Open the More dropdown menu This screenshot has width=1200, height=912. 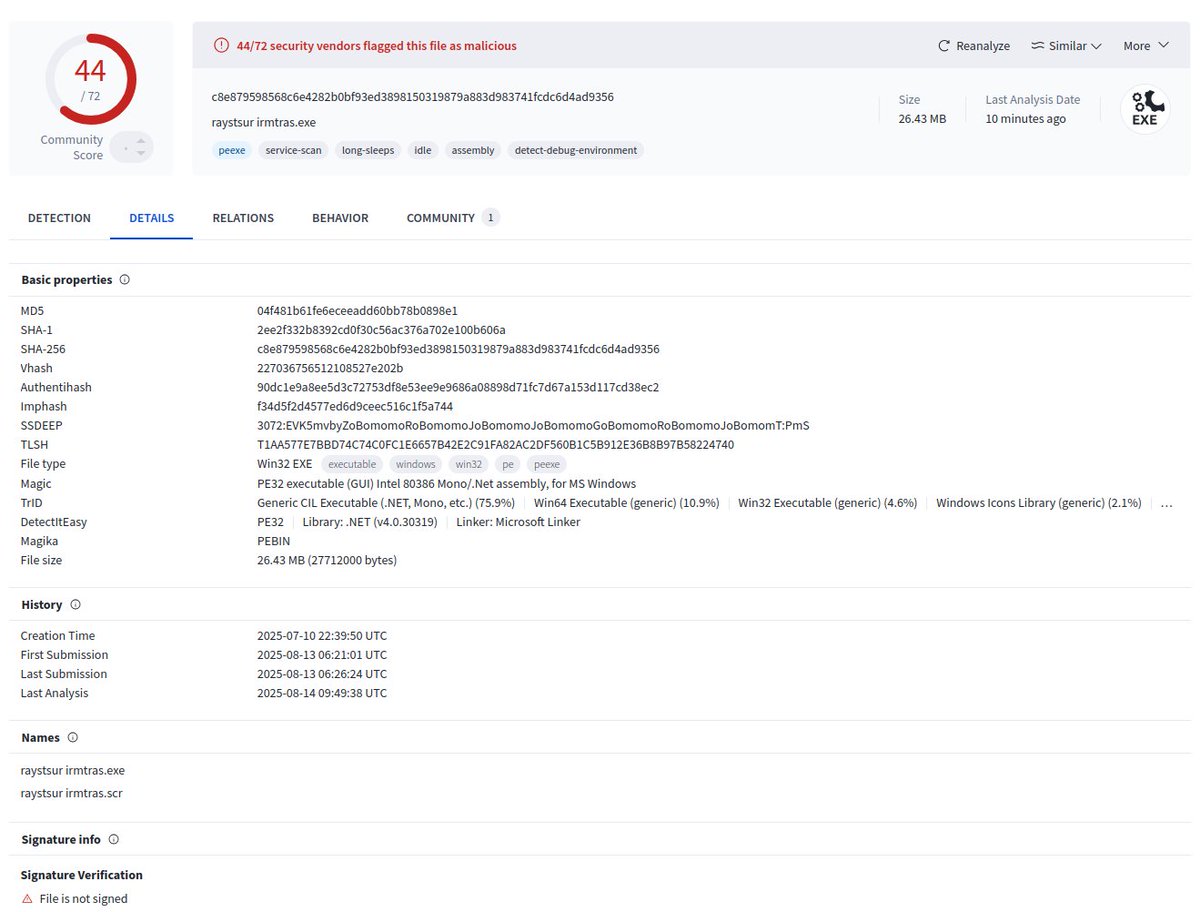point(1146,46)
